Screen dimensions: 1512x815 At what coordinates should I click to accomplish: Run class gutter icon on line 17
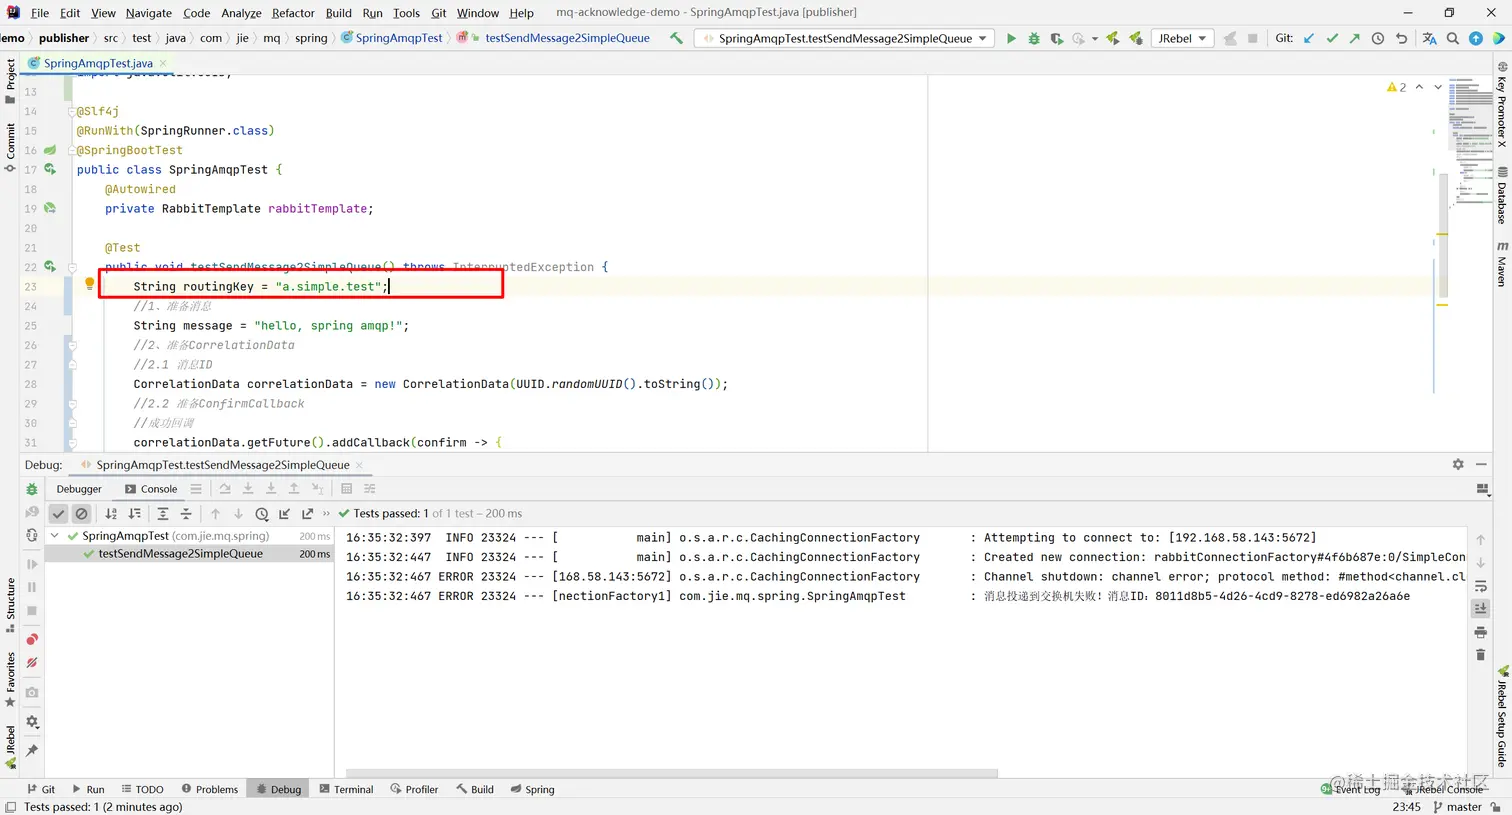click(50, 169)
